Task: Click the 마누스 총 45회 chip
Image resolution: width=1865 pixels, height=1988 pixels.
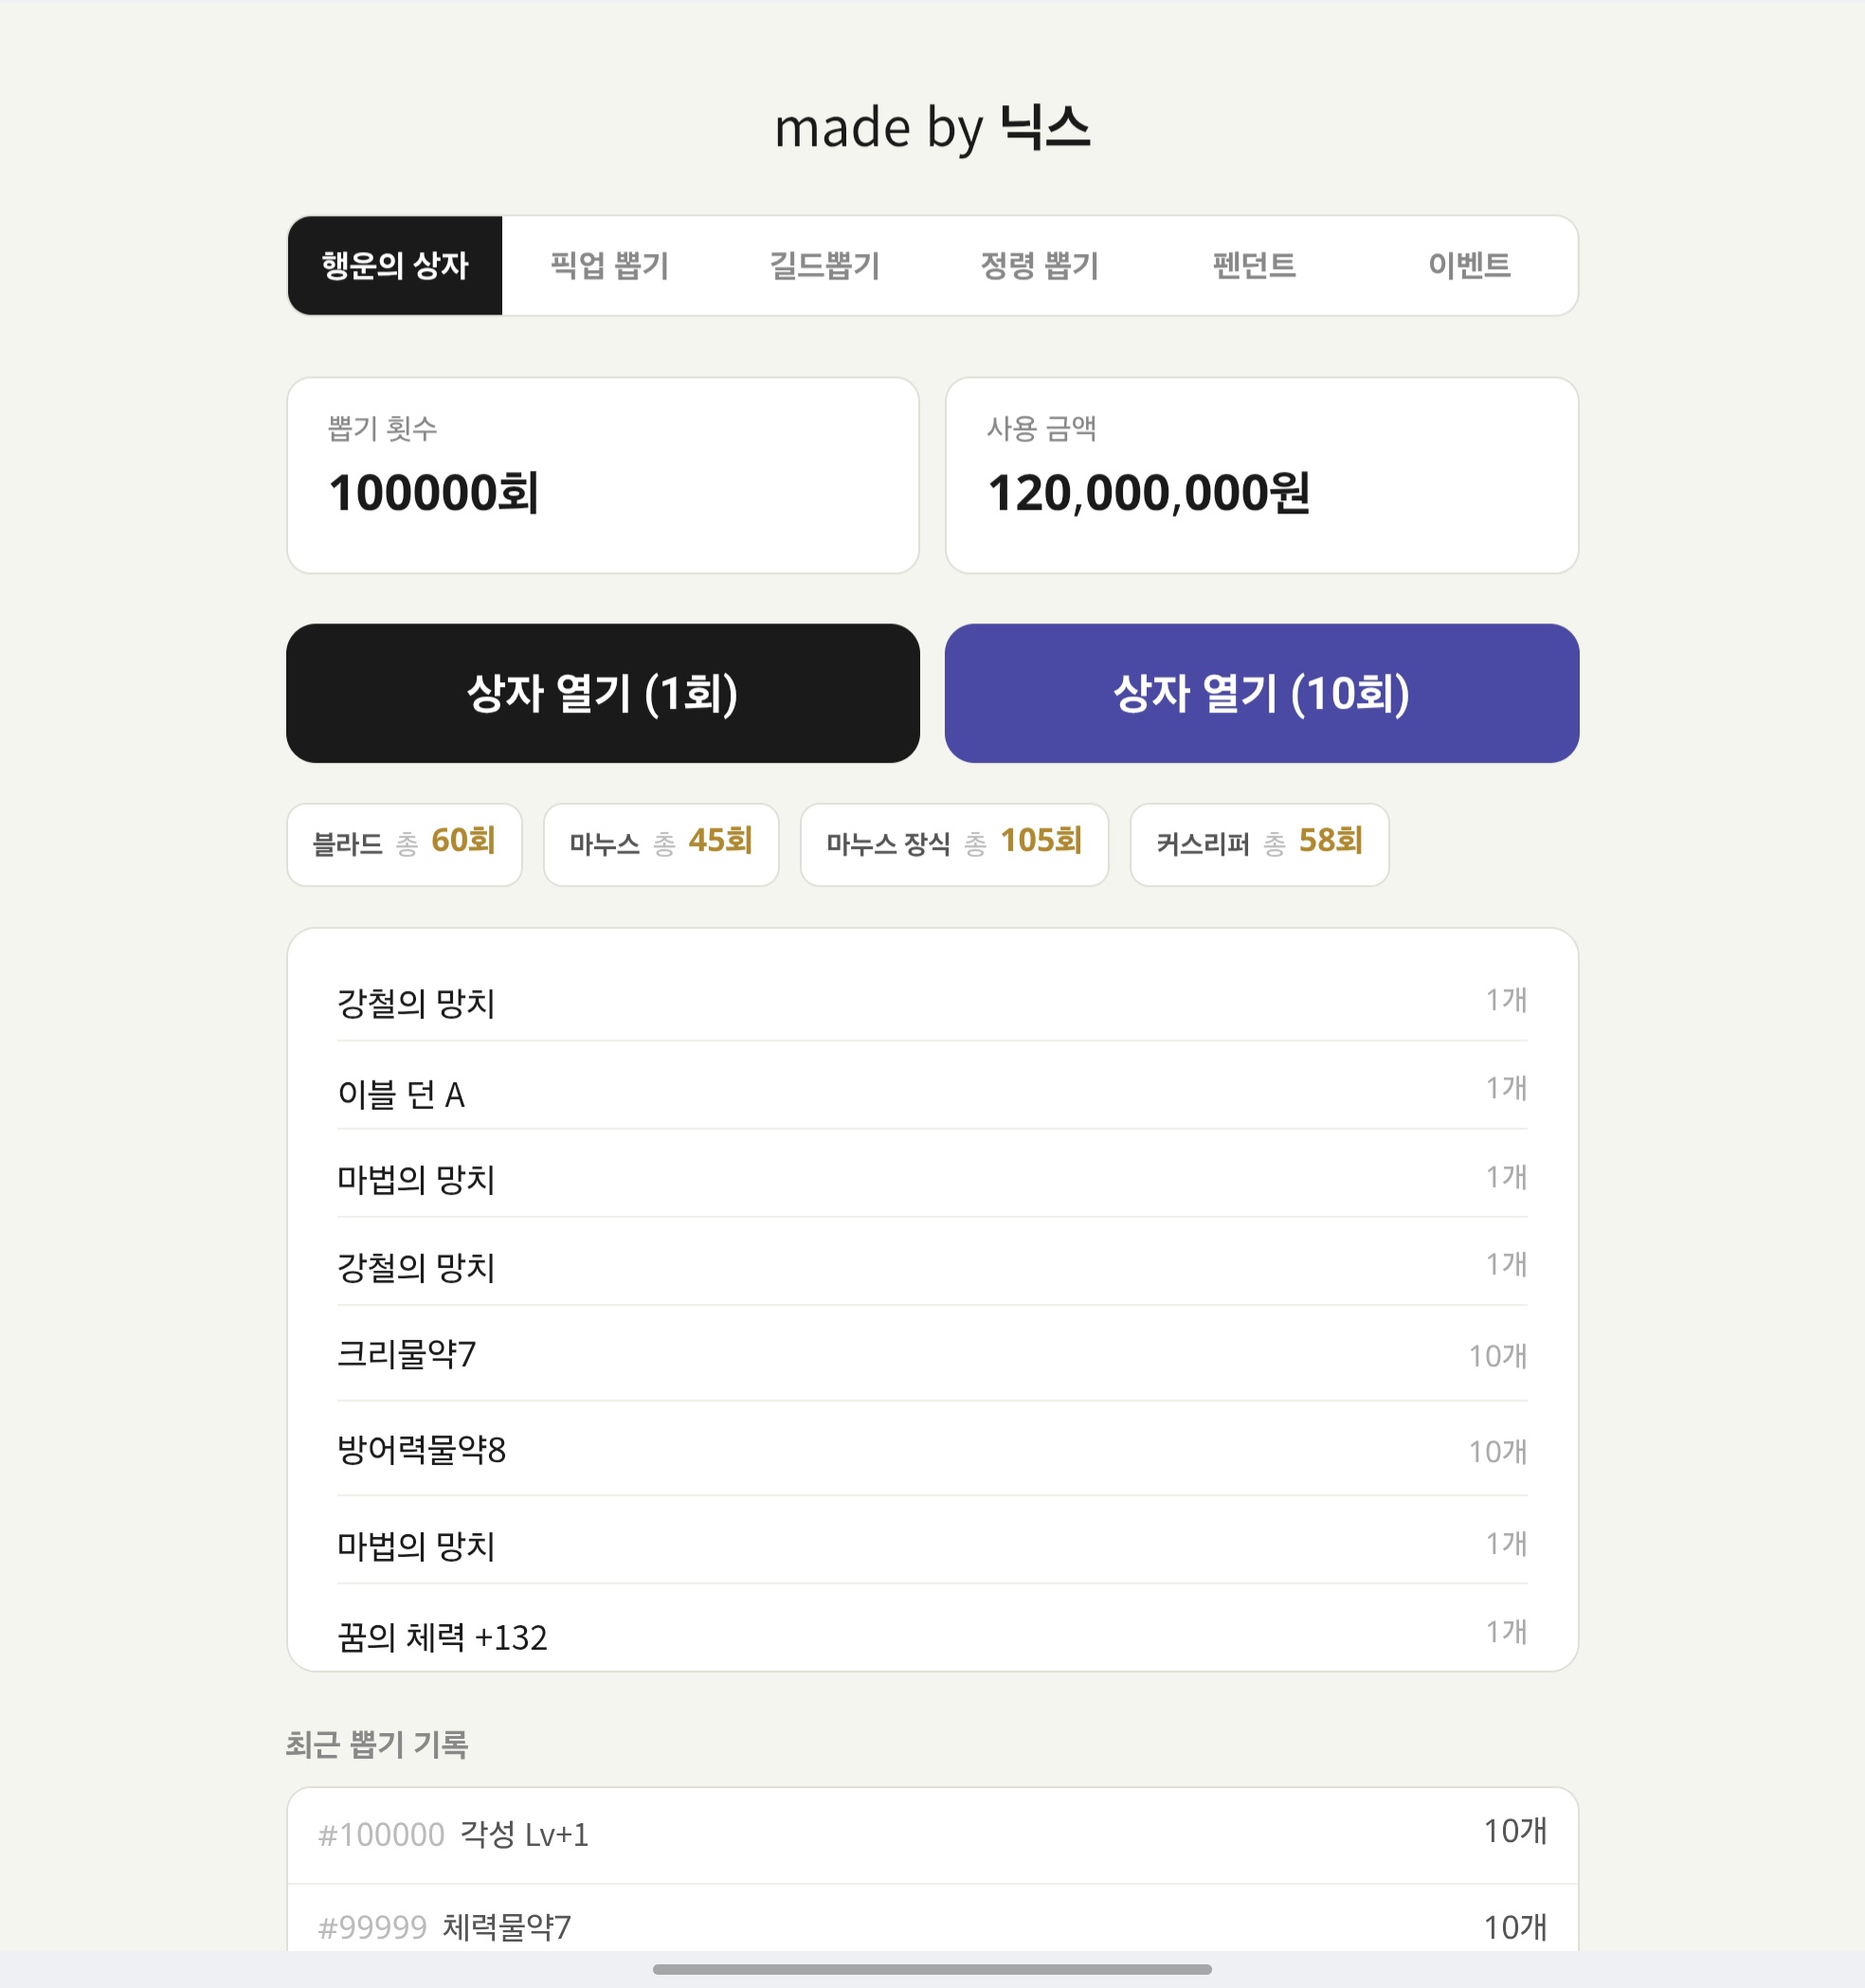Action: pyautogui.click(x=661, y=844)
